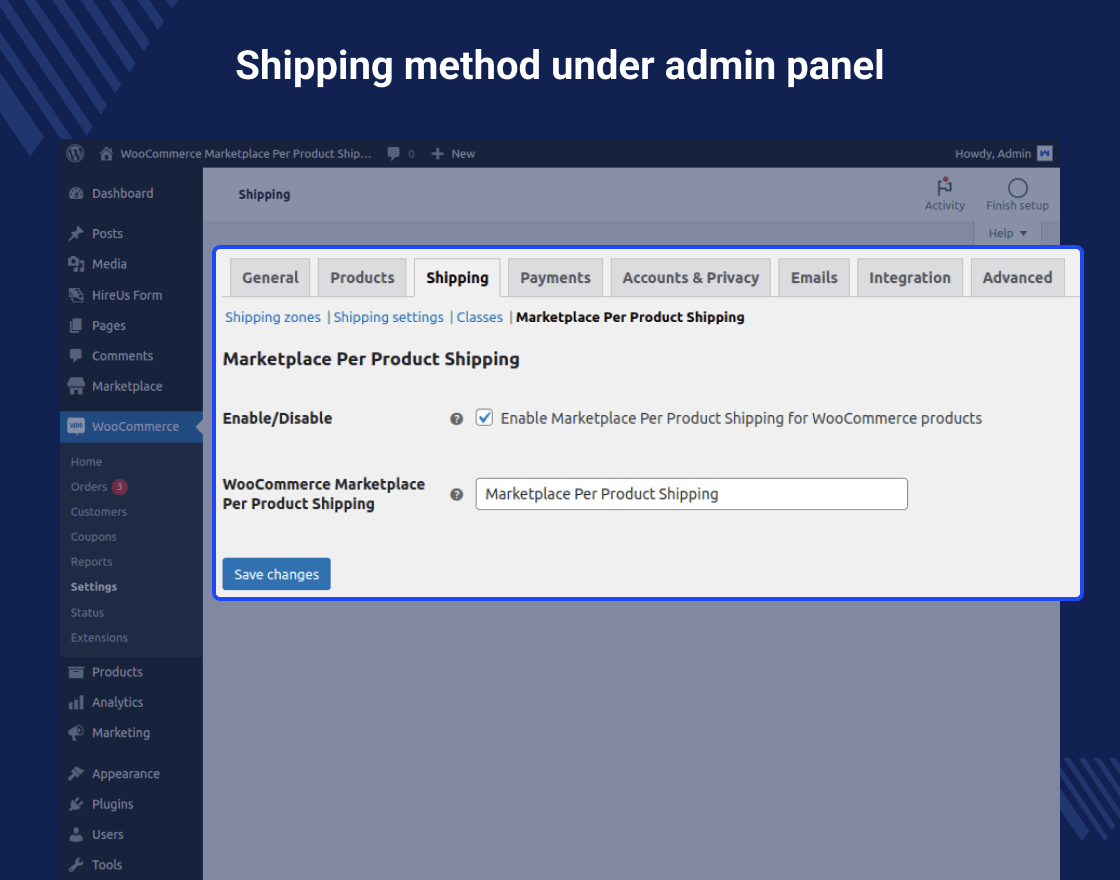Open the Coupons submenu item
The width and height of the screenshot is (1120, 880).
94,537
